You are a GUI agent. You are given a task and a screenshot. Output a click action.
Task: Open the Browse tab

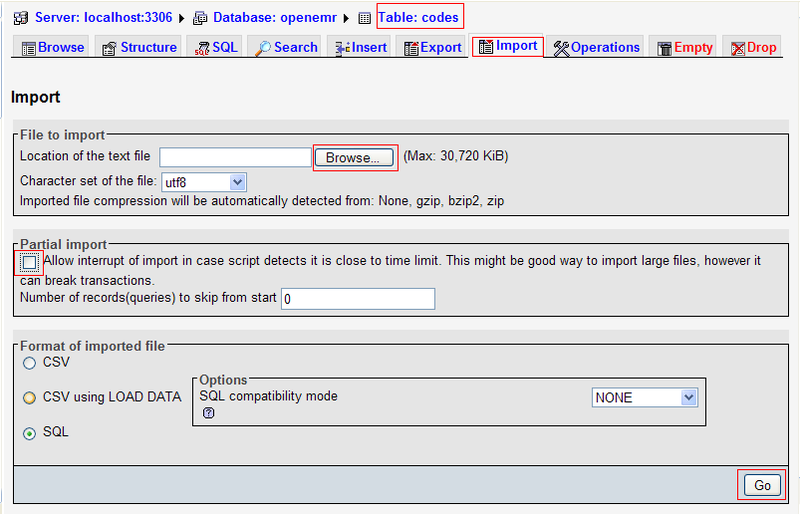[52, 47]
